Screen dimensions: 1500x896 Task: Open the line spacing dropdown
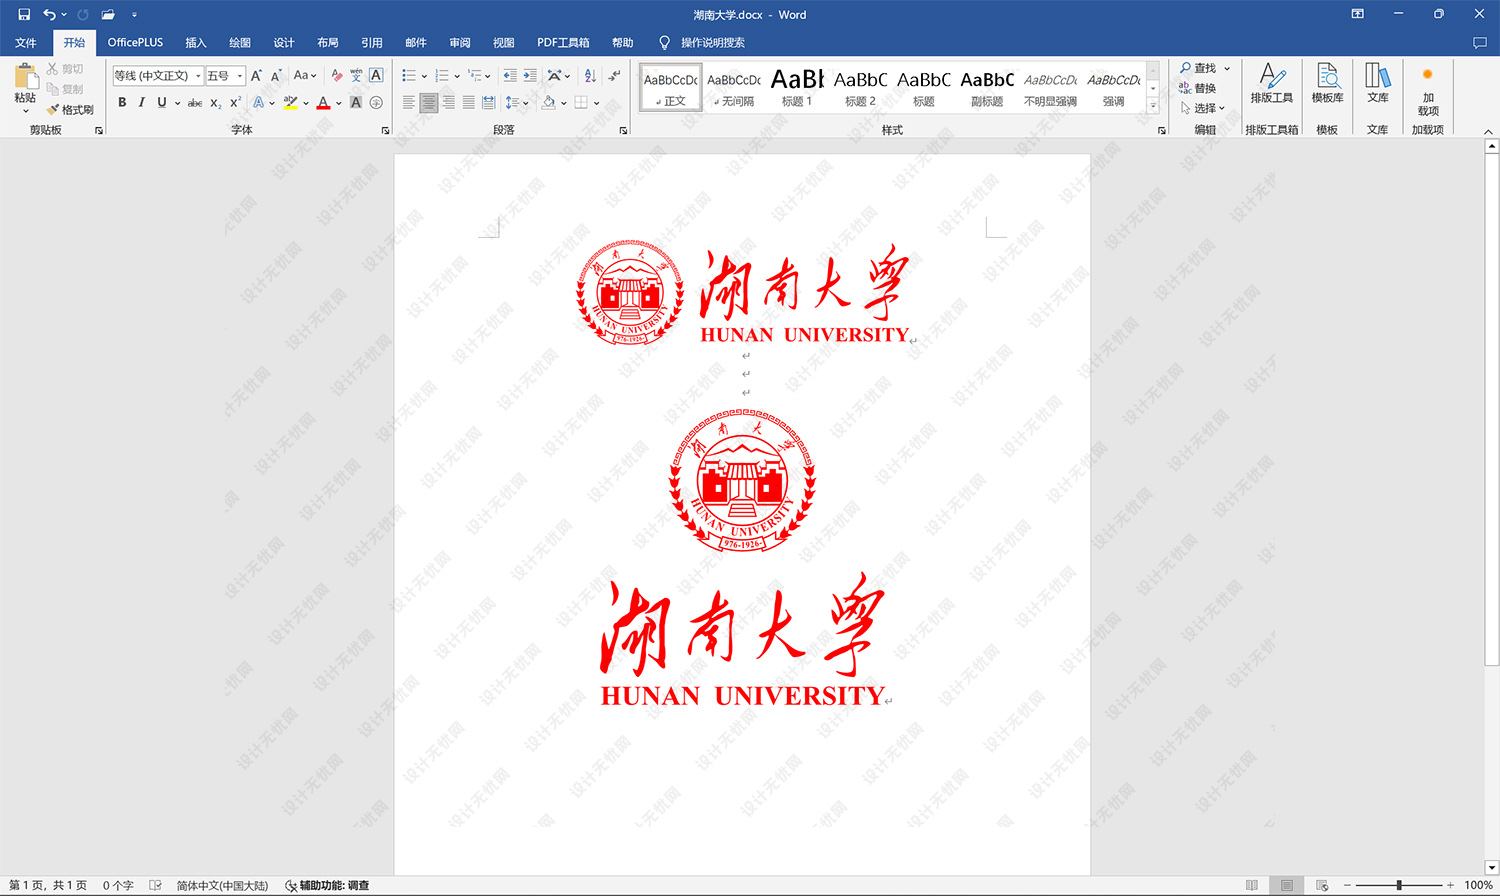pyautogui.click(x=516, y=103)
